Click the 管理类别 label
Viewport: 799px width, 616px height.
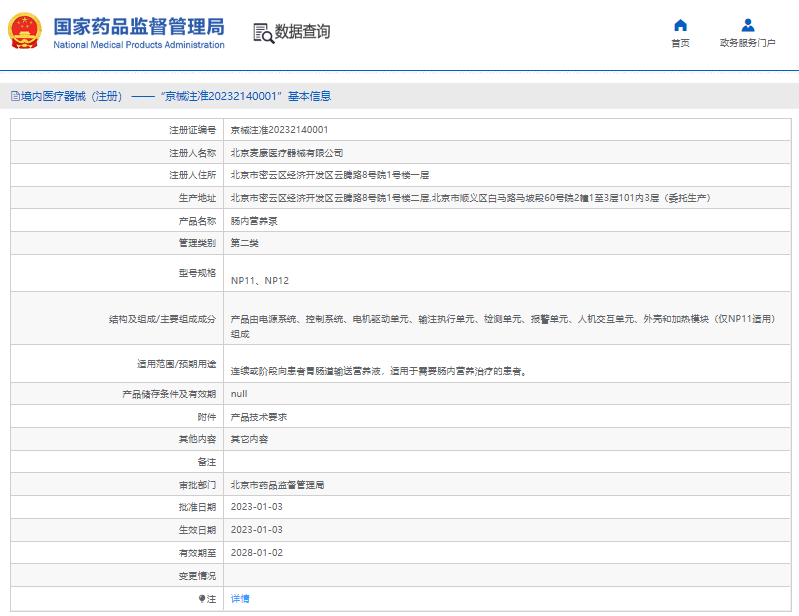click(x=197, y=243)
